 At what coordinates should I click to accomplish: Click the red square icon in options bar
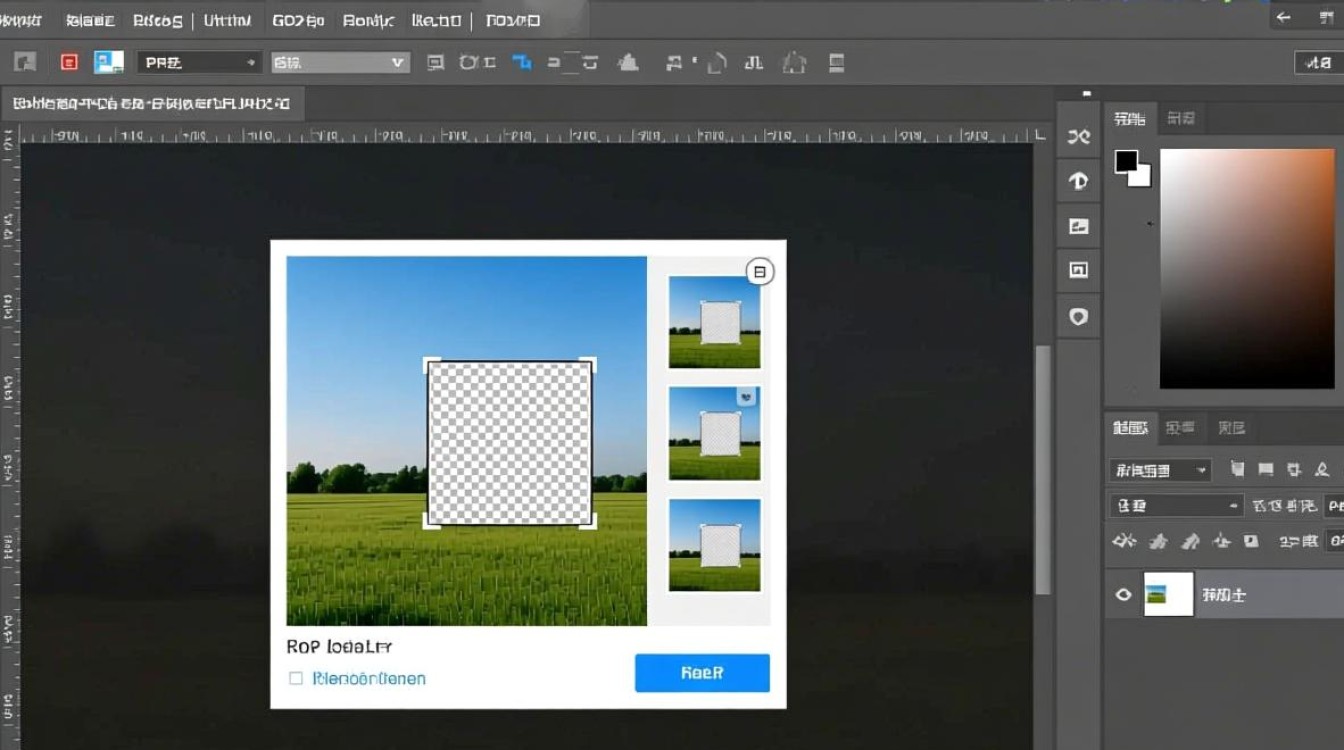(69, 62)
